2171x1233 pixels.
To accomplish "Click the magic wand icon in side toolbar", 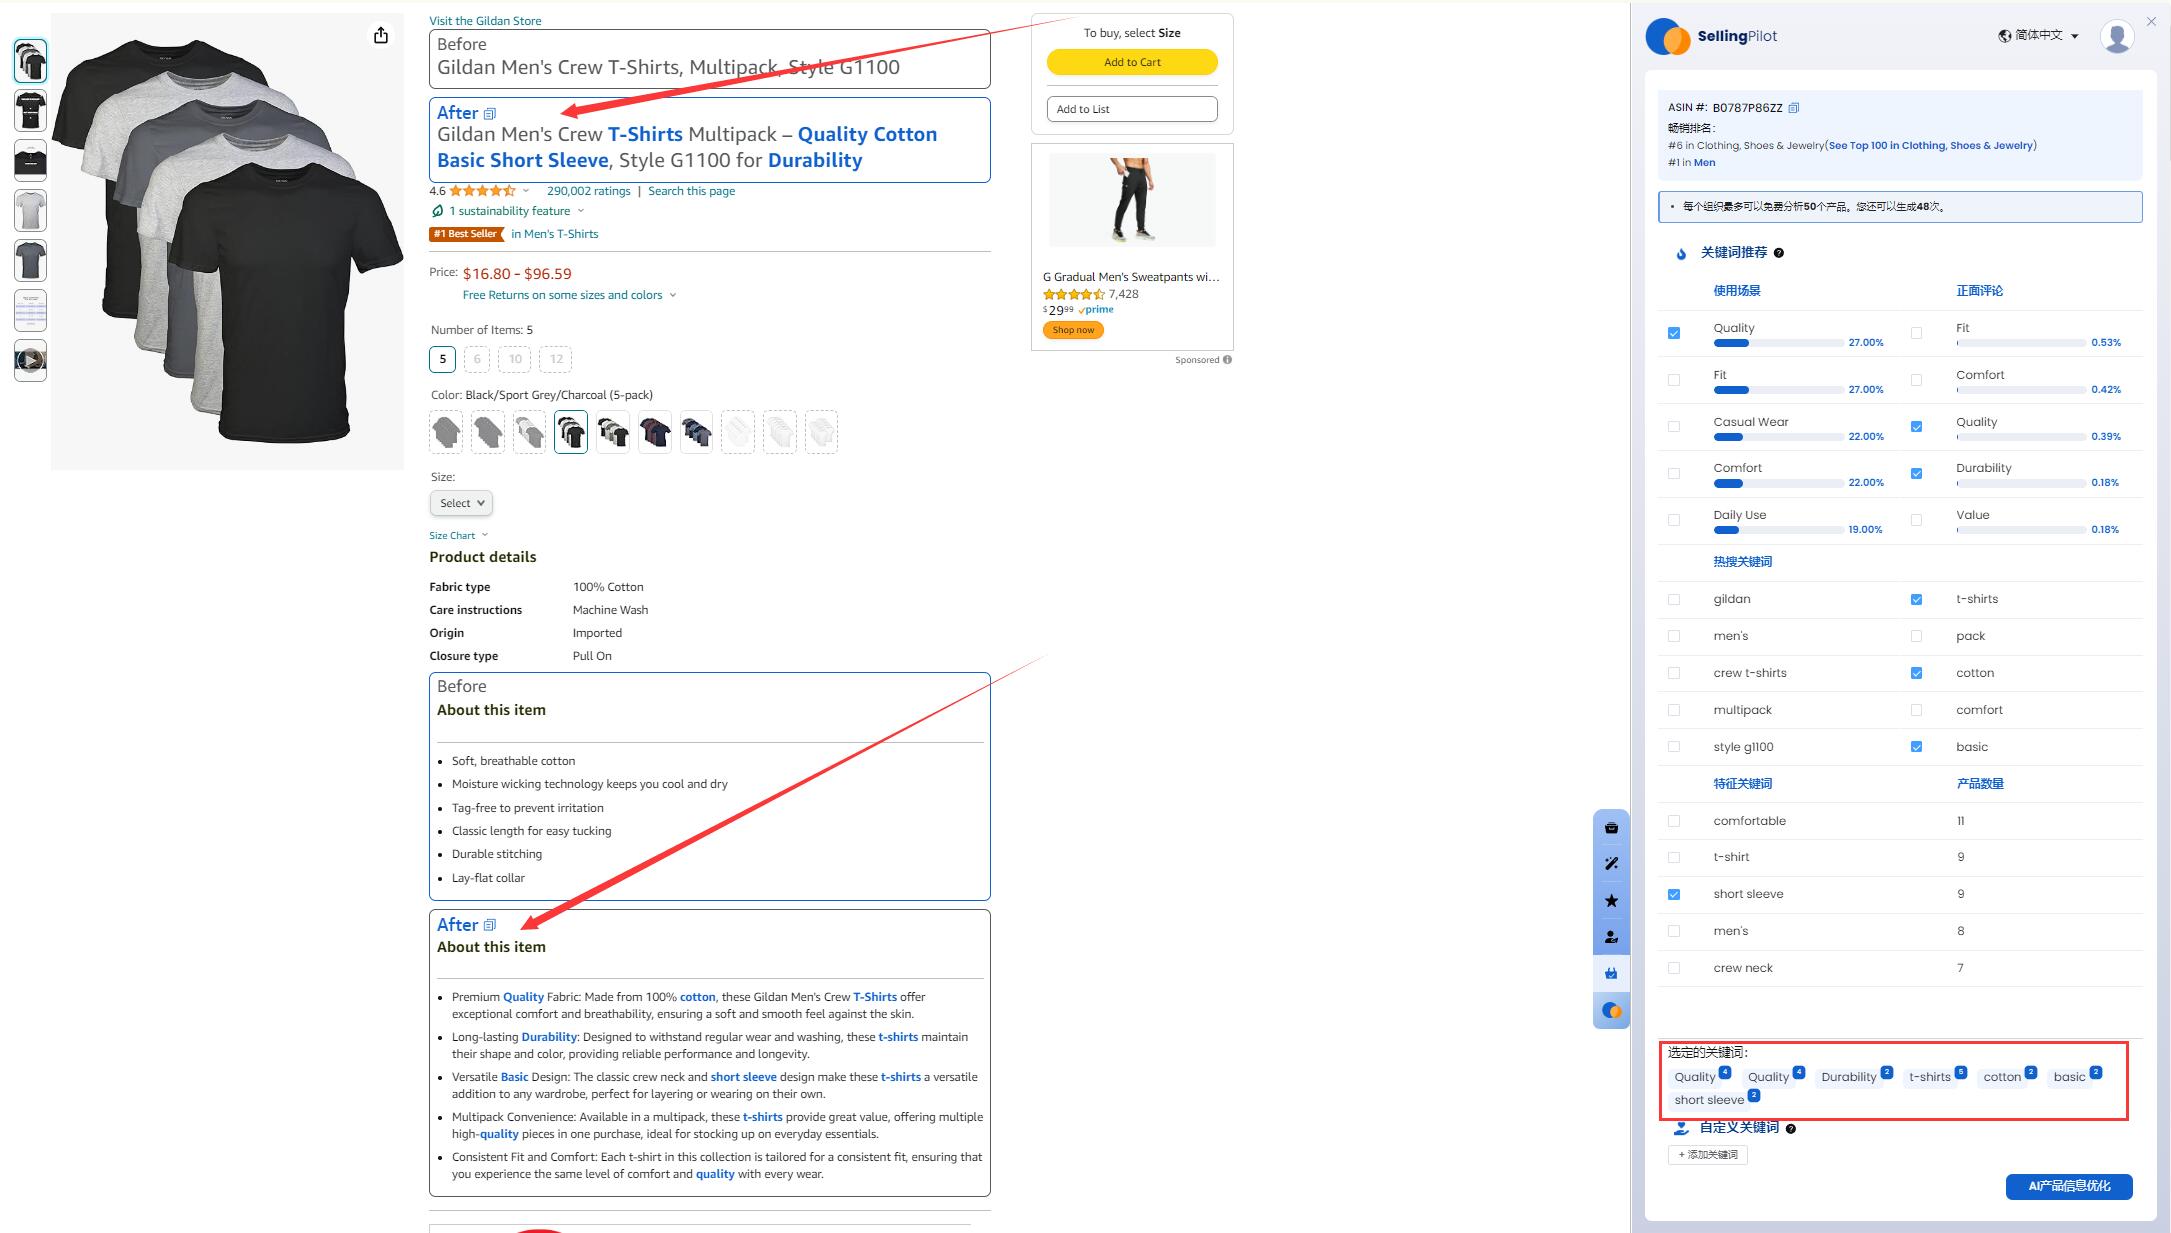I will [x=1611, y=864].
